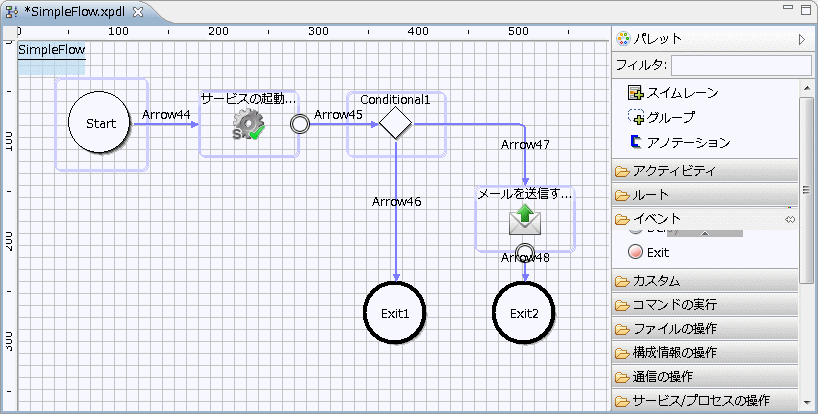Click into the フィルタ input field
This screenshot has height=414, width=818.
click(741, 66)
